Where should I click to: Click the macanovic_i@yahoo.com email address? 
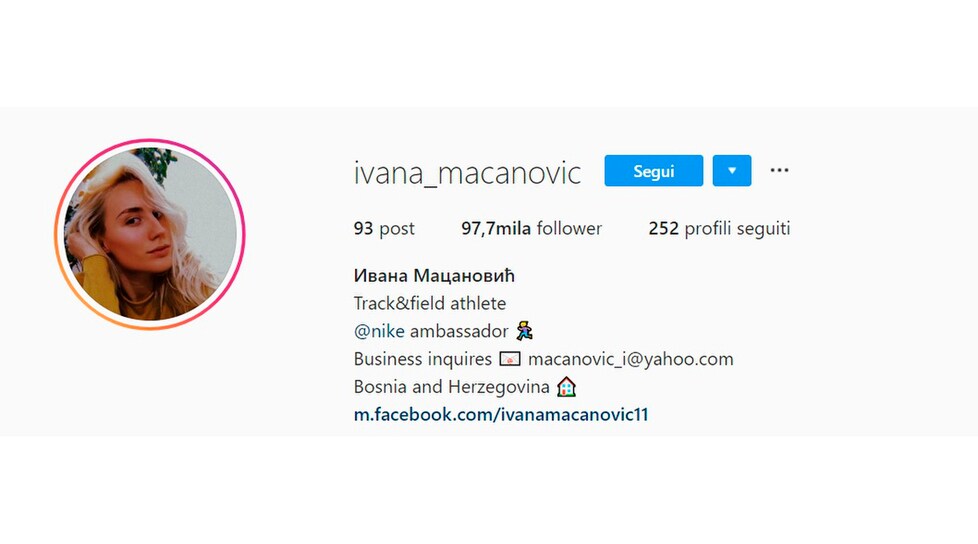pos(631,359)
